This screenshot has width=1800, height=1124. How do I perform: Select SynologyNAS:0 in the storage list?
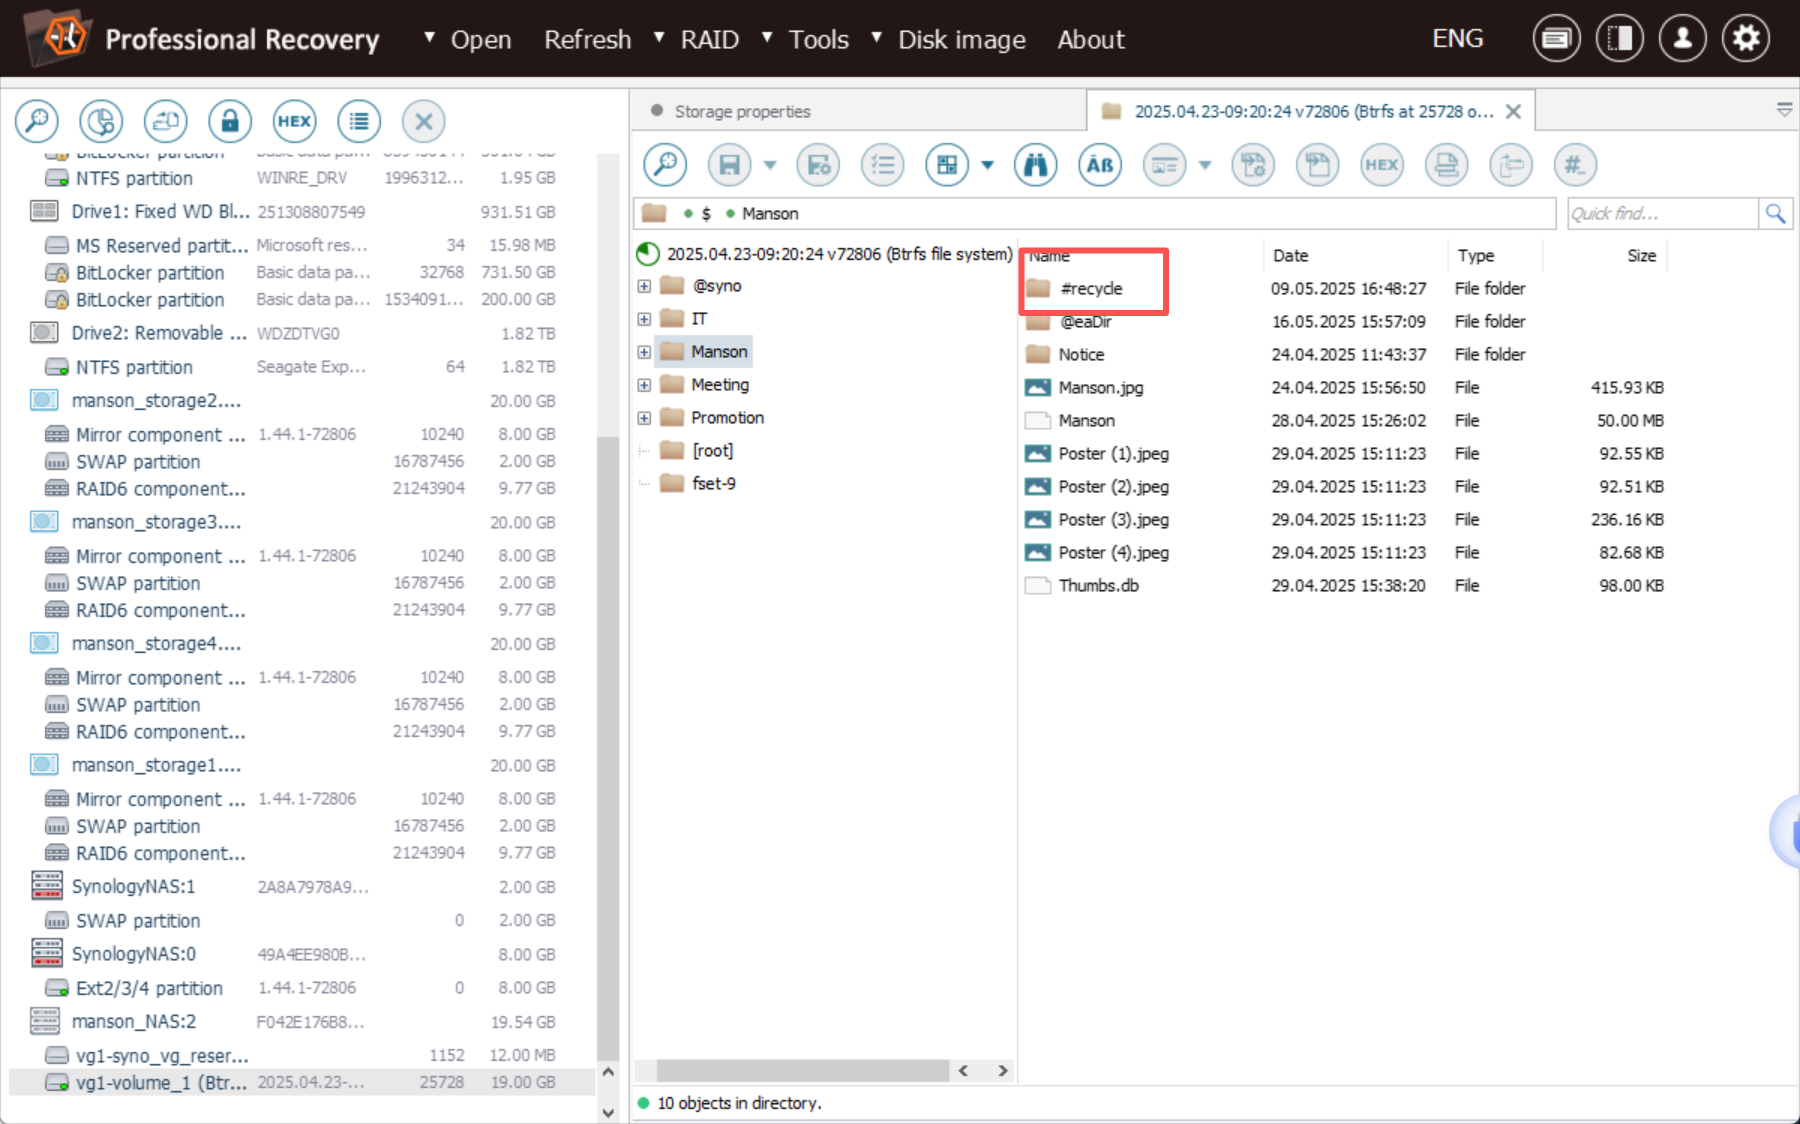coord(134,954)
